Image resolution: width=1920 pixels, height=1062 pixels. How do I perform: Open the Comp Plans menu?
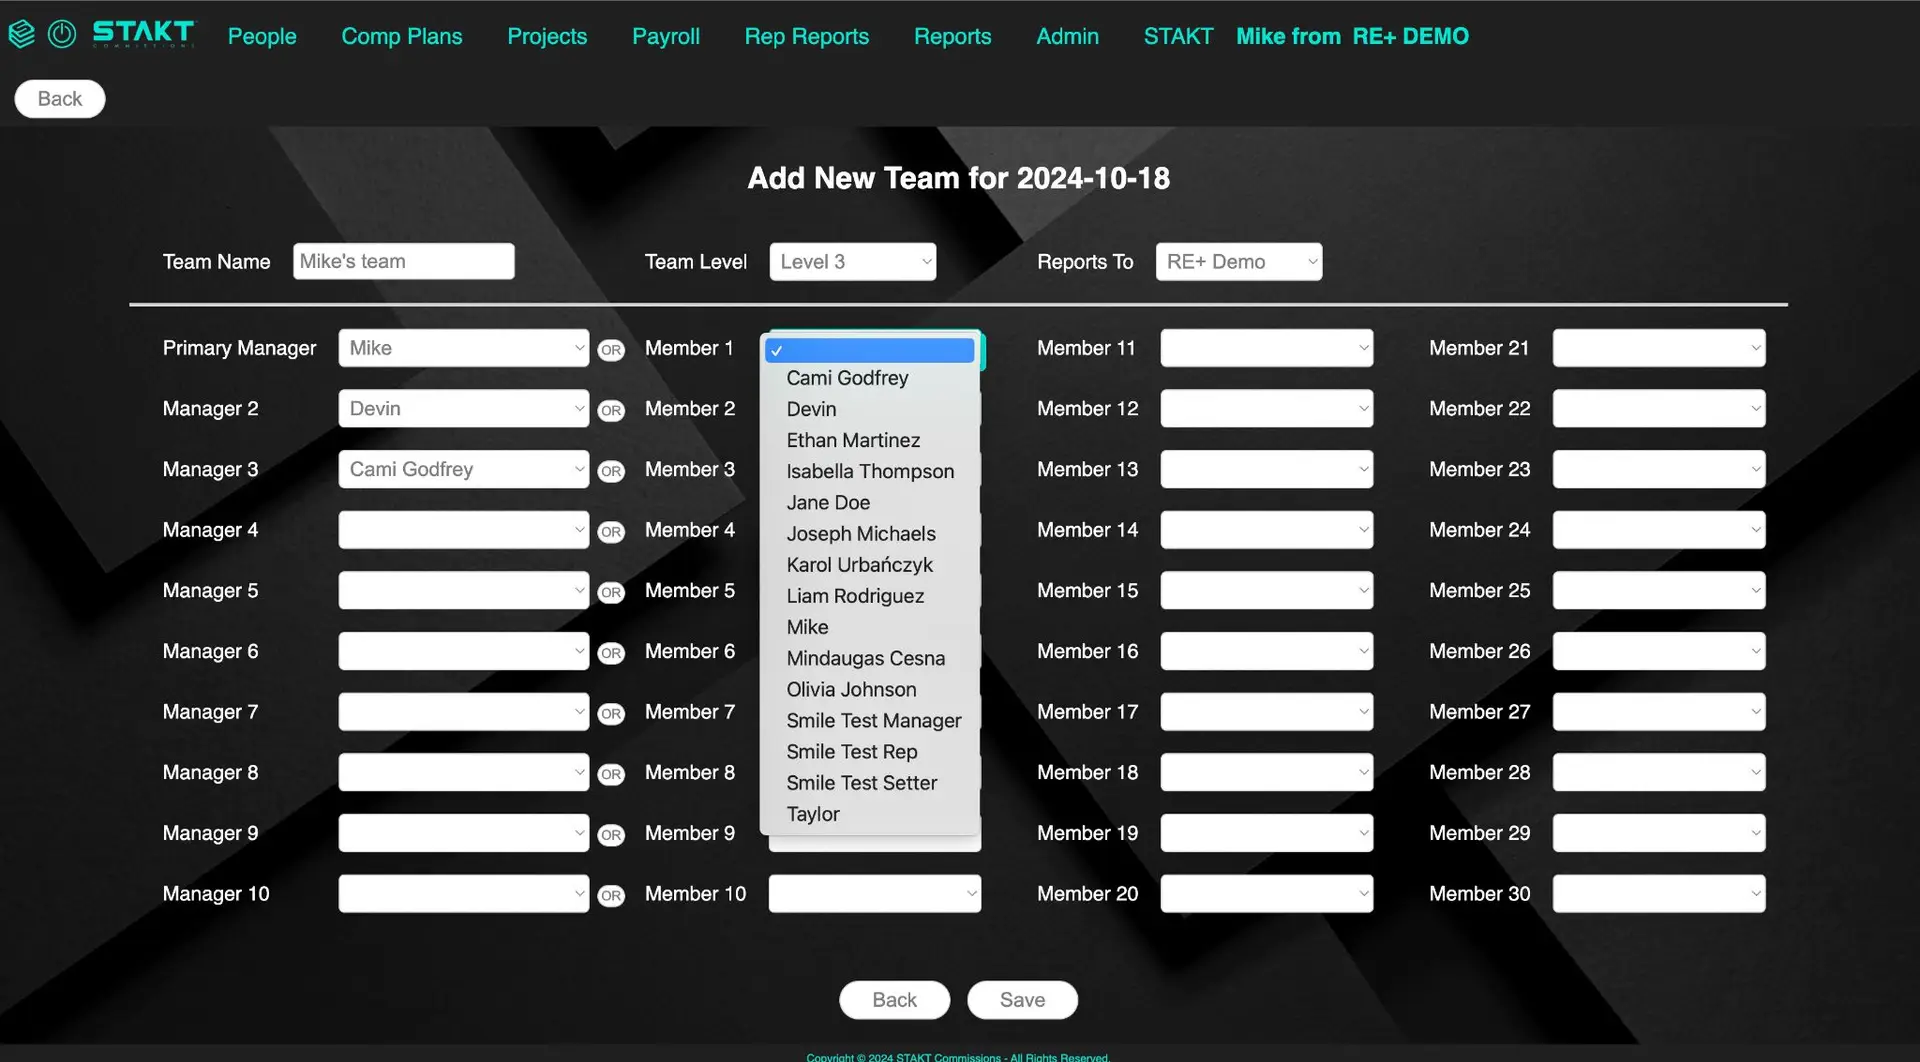click(402, 36)
